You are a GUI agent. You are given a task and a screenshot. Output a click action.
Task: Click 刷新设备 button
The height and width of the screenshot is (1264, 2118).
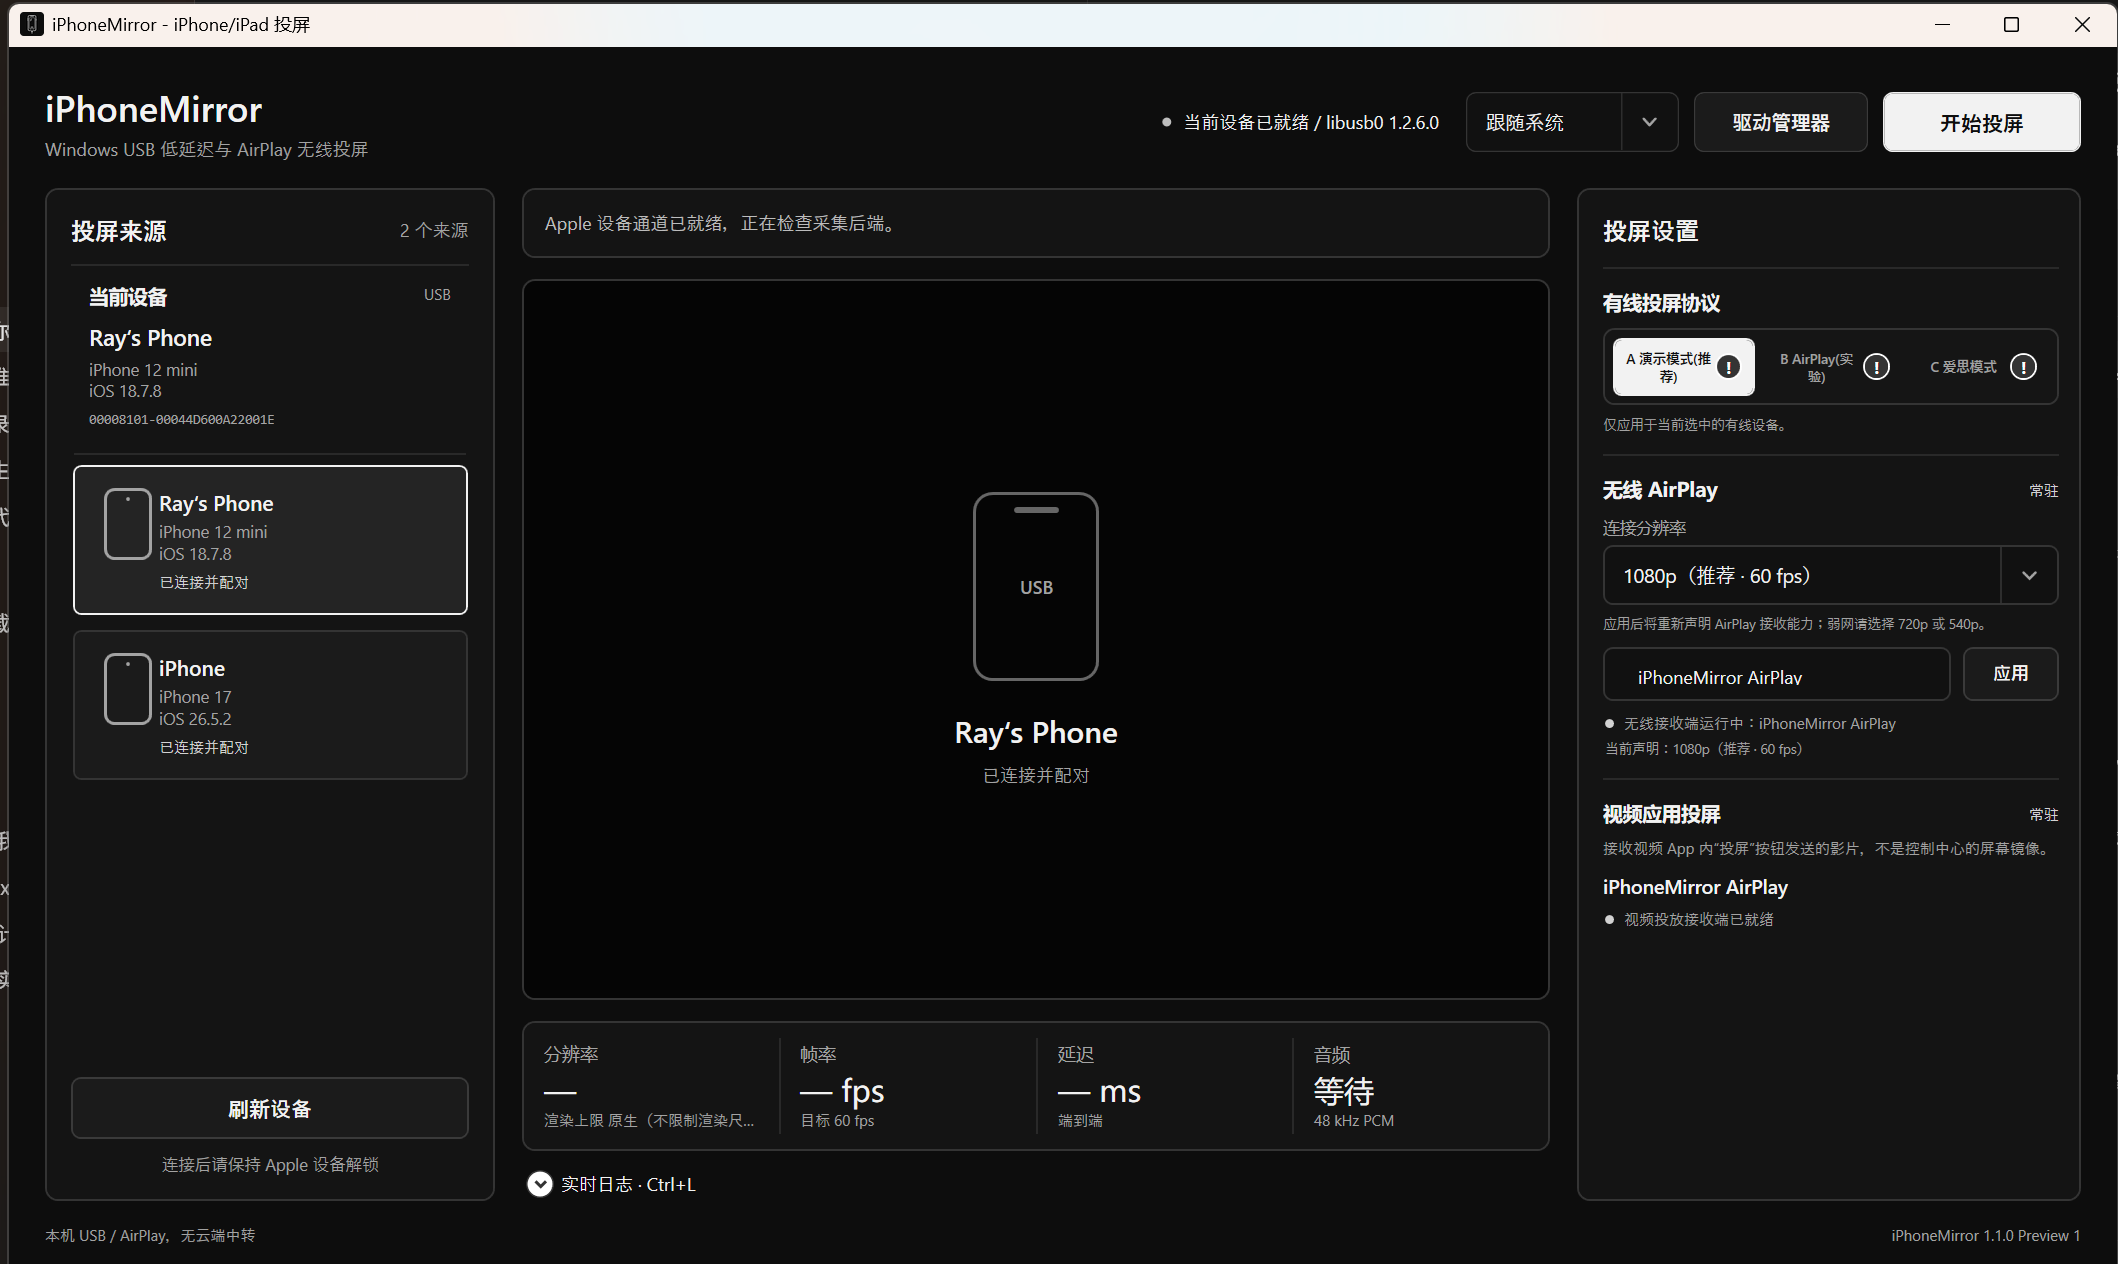pos(270,1108)
